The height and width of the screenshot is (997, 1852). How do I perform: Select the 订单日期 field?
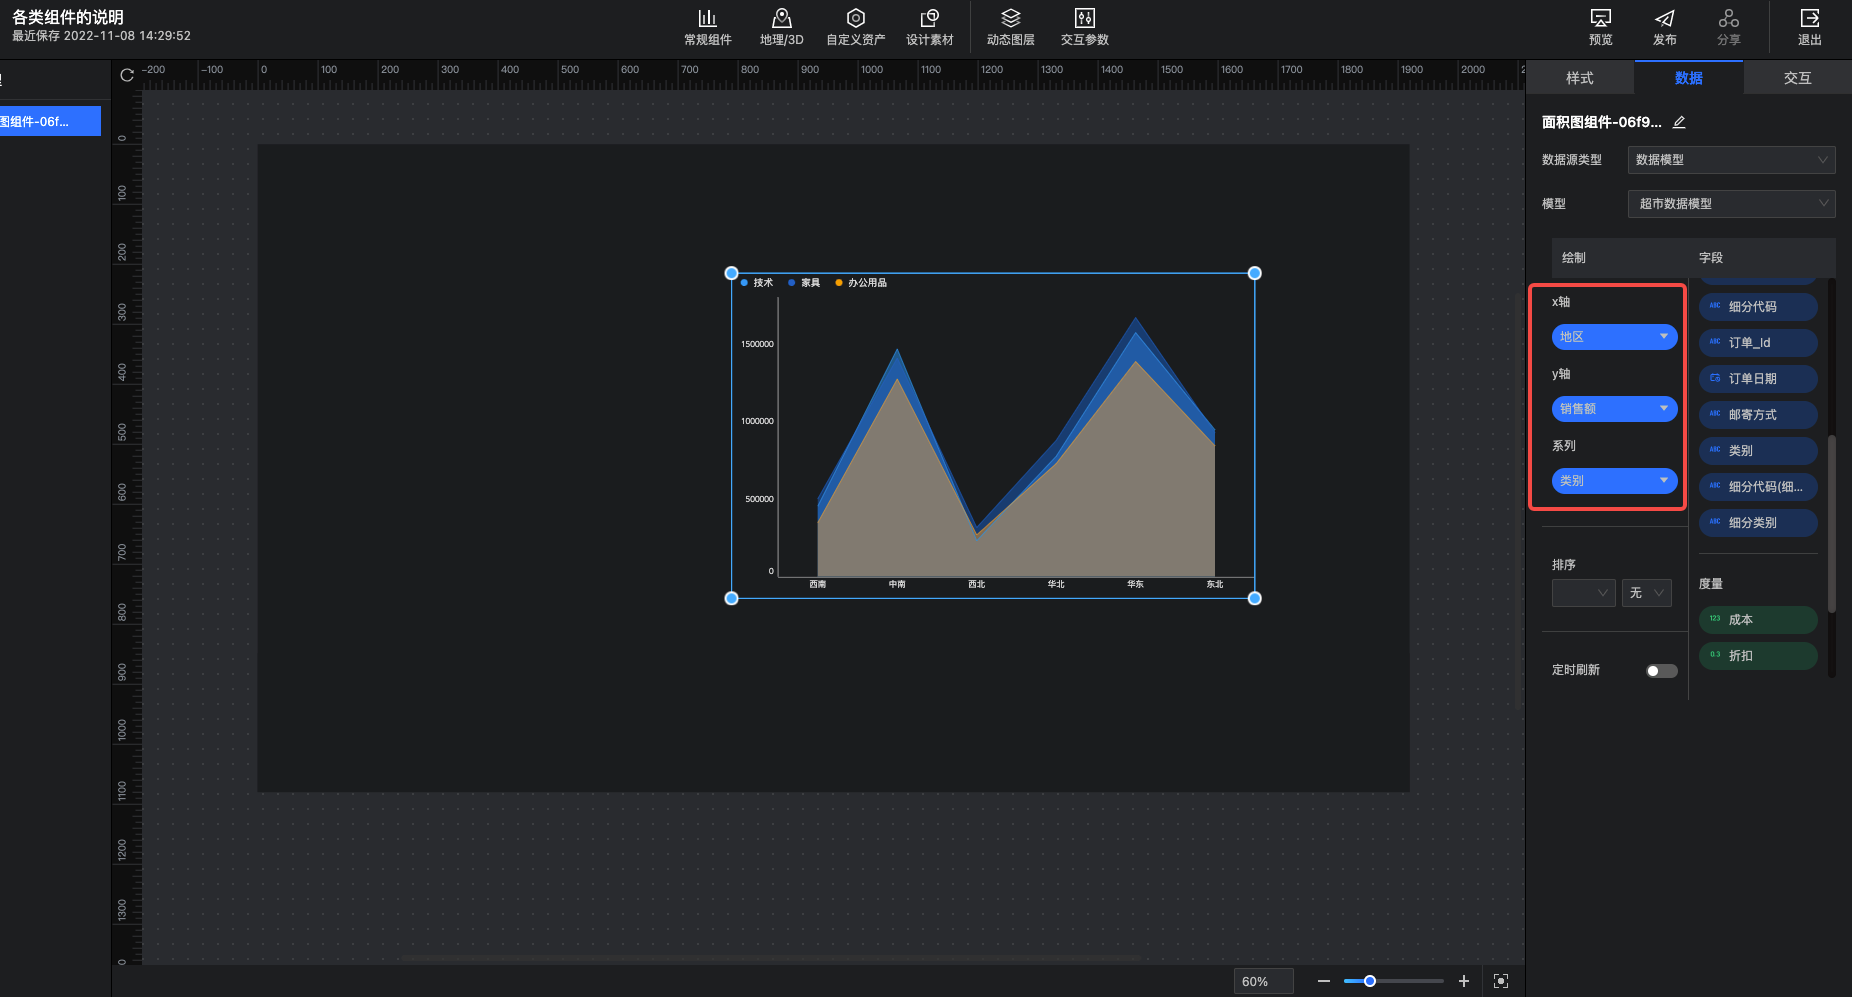(1758, 379)
